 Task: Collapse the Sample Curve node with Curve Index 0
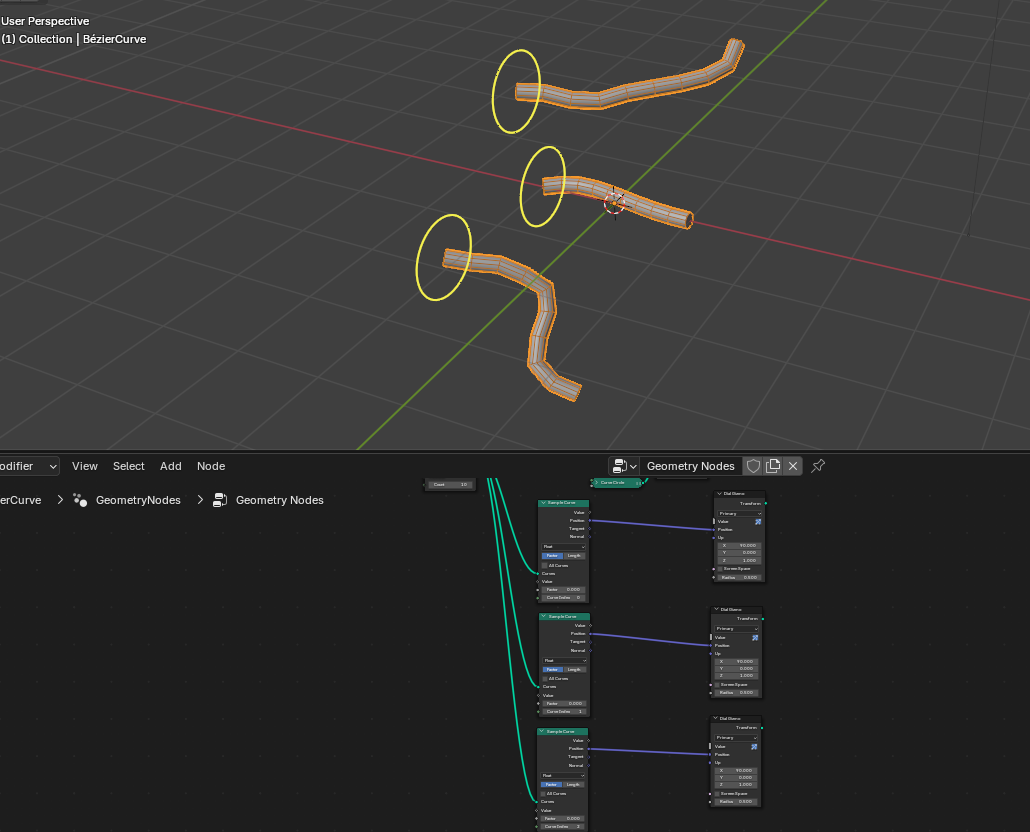(x=543, y=503)
